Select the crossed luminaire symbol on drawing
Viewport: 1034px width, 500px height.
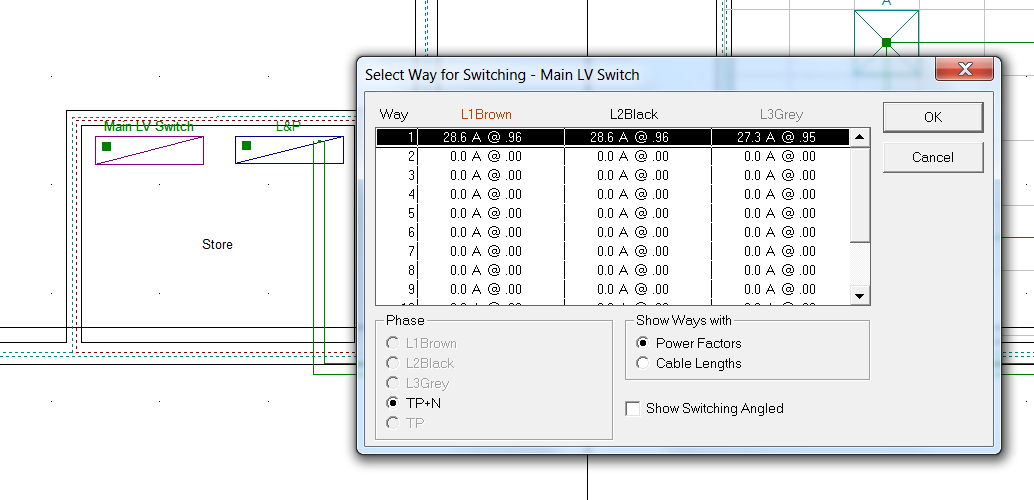(x=886, y=41)
